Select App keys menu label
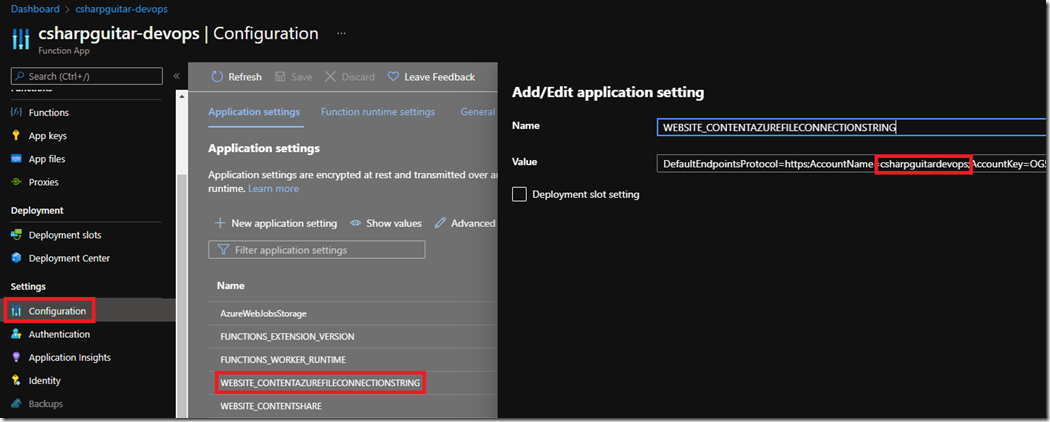Viewport: 1050px width, 422px height. [48, 135]
